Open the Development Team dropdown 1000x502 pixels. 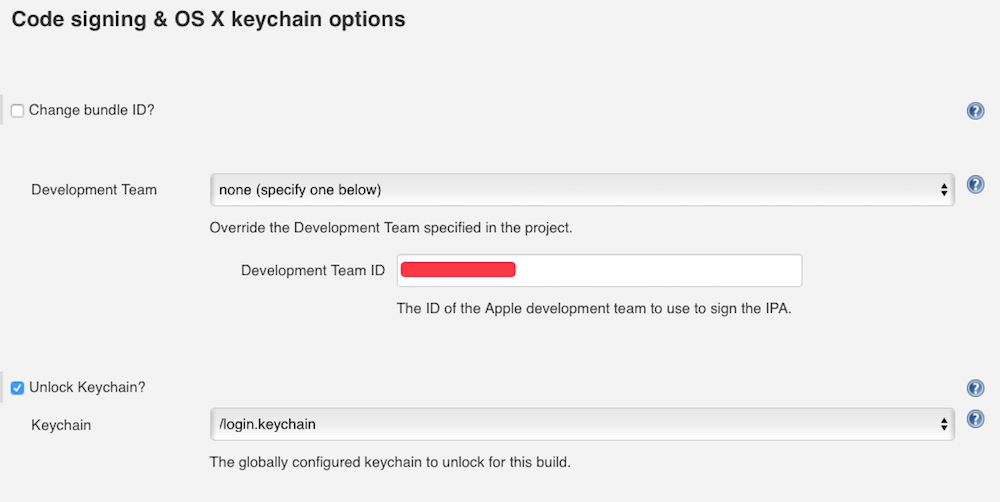tap(580, 189)
